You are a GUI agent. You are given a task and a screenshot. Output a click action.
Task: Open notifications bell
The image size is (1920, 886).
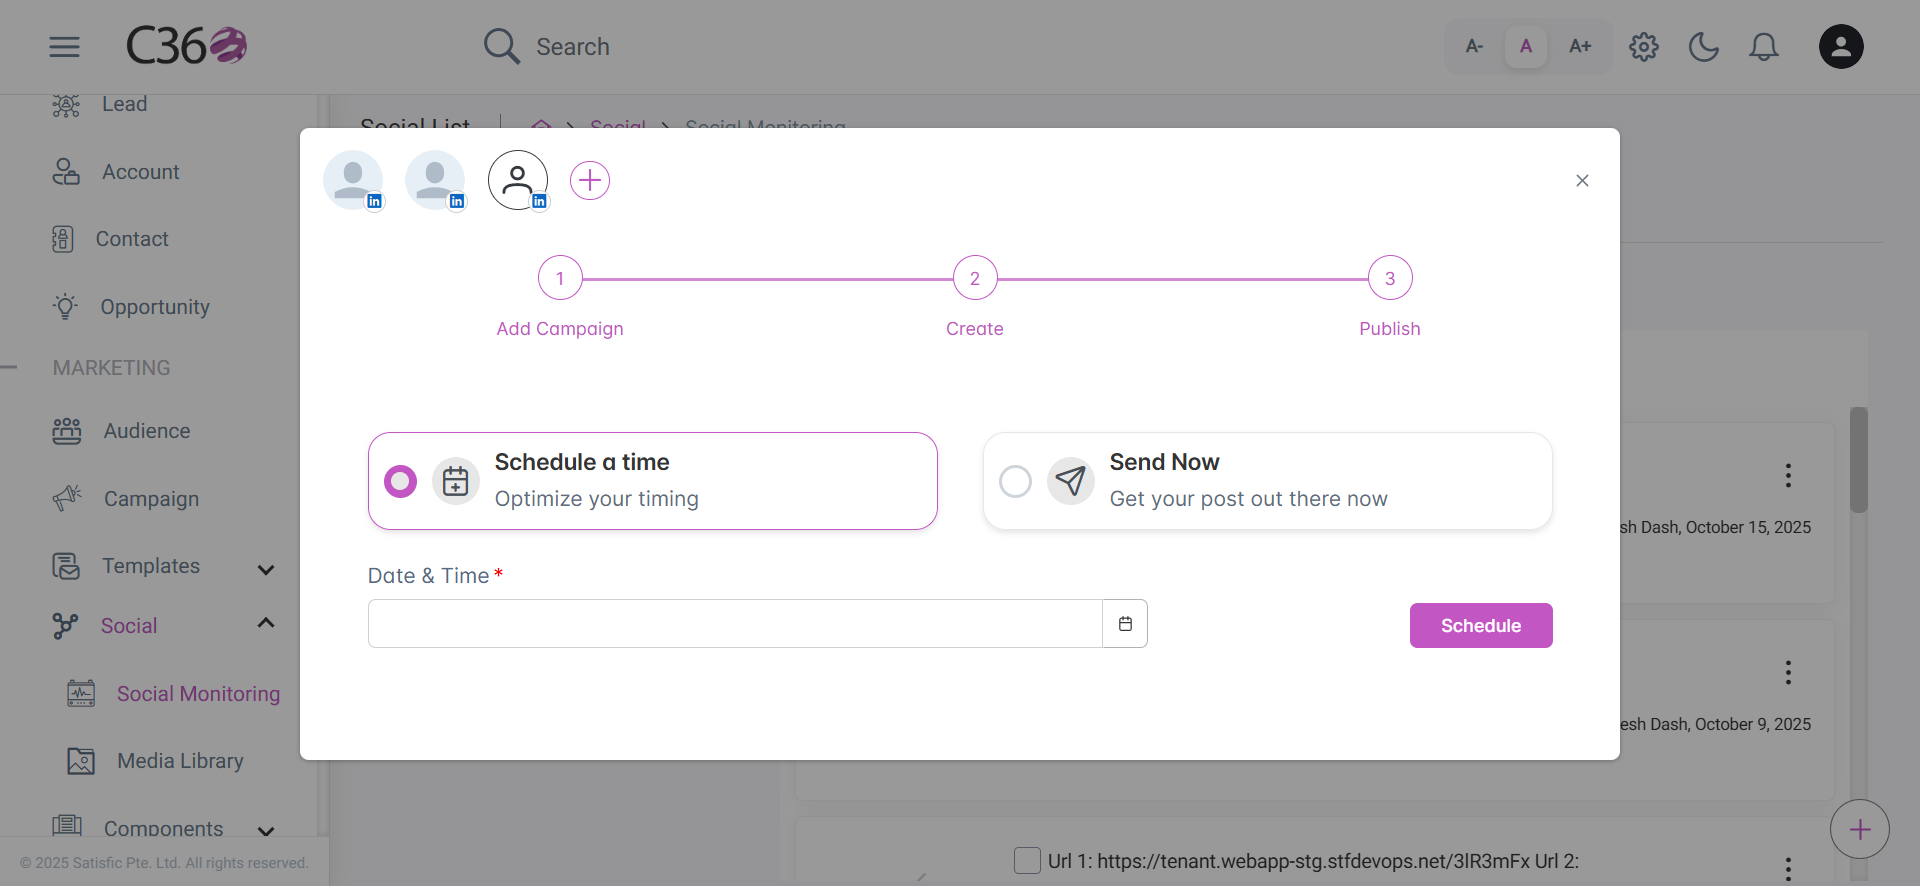point(1764,46)
